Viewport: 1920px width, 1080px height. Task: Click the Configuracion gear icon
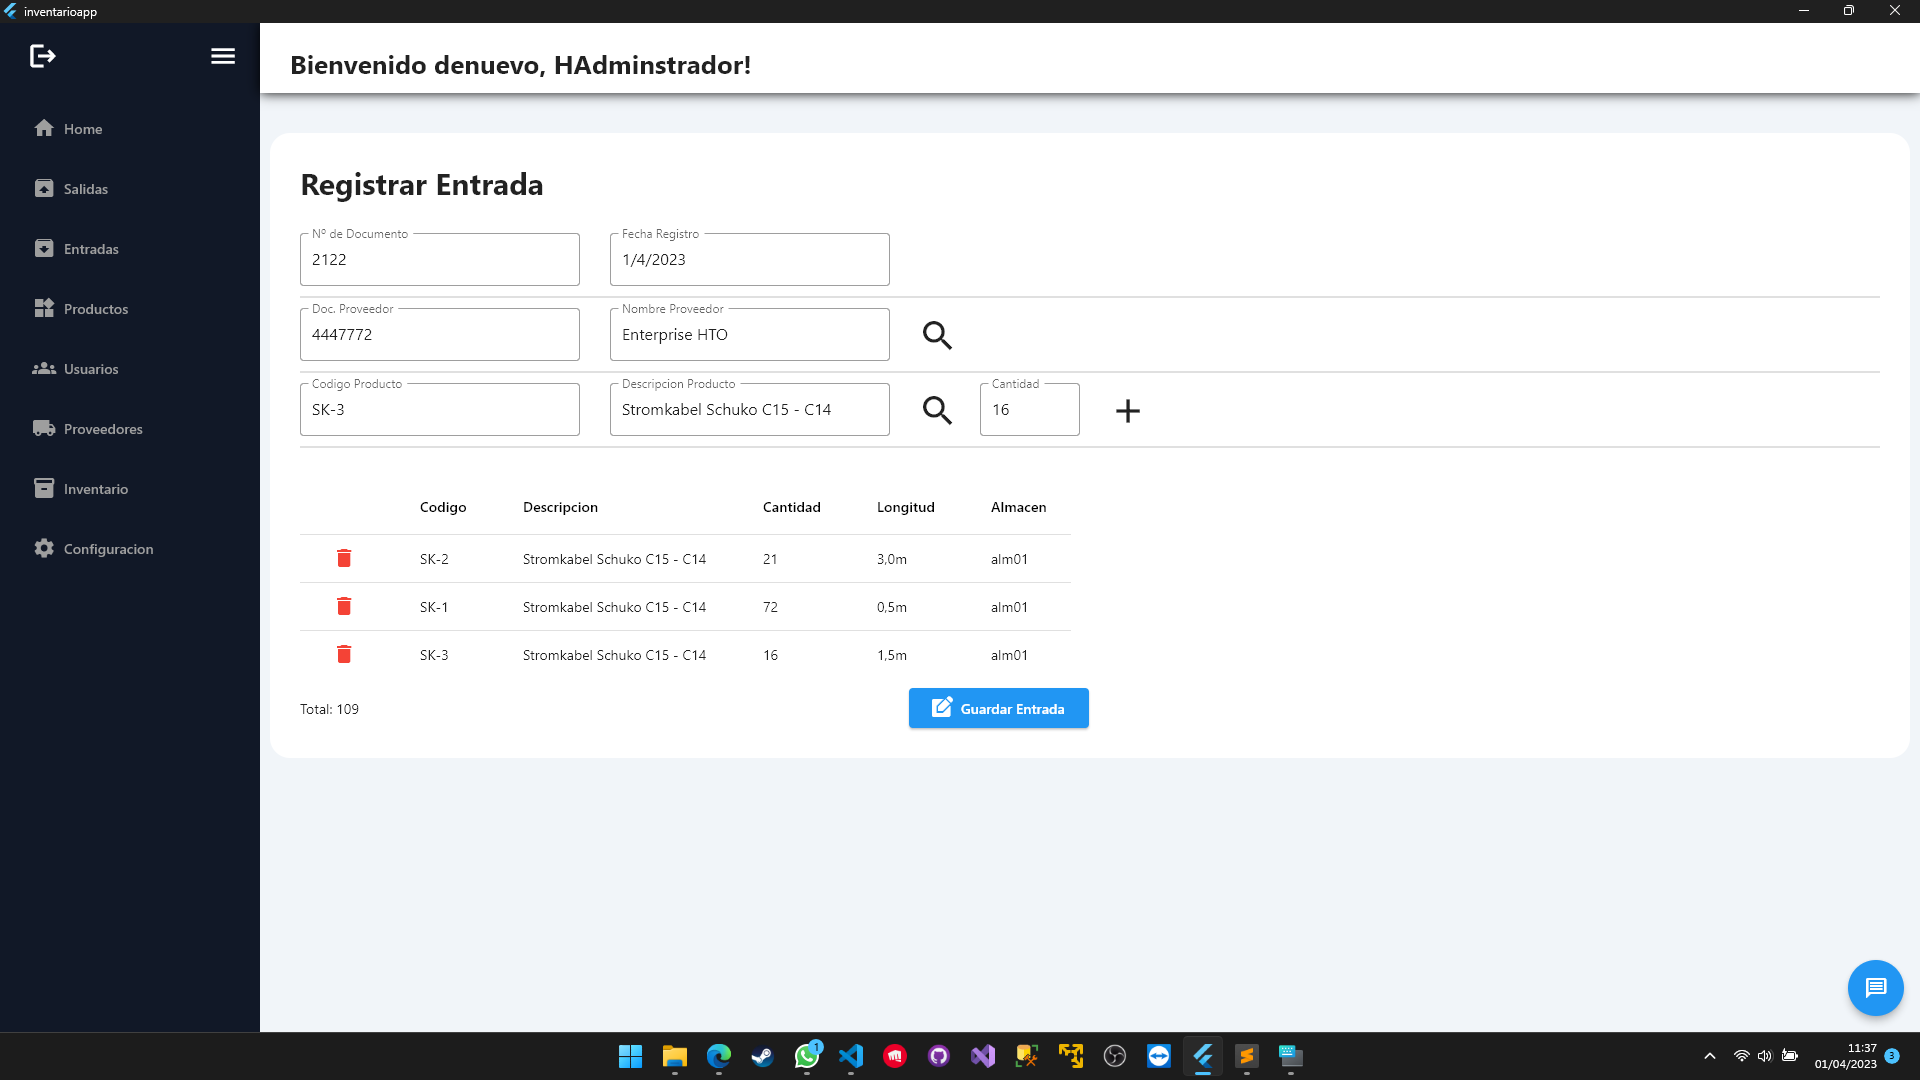(44, 548)
